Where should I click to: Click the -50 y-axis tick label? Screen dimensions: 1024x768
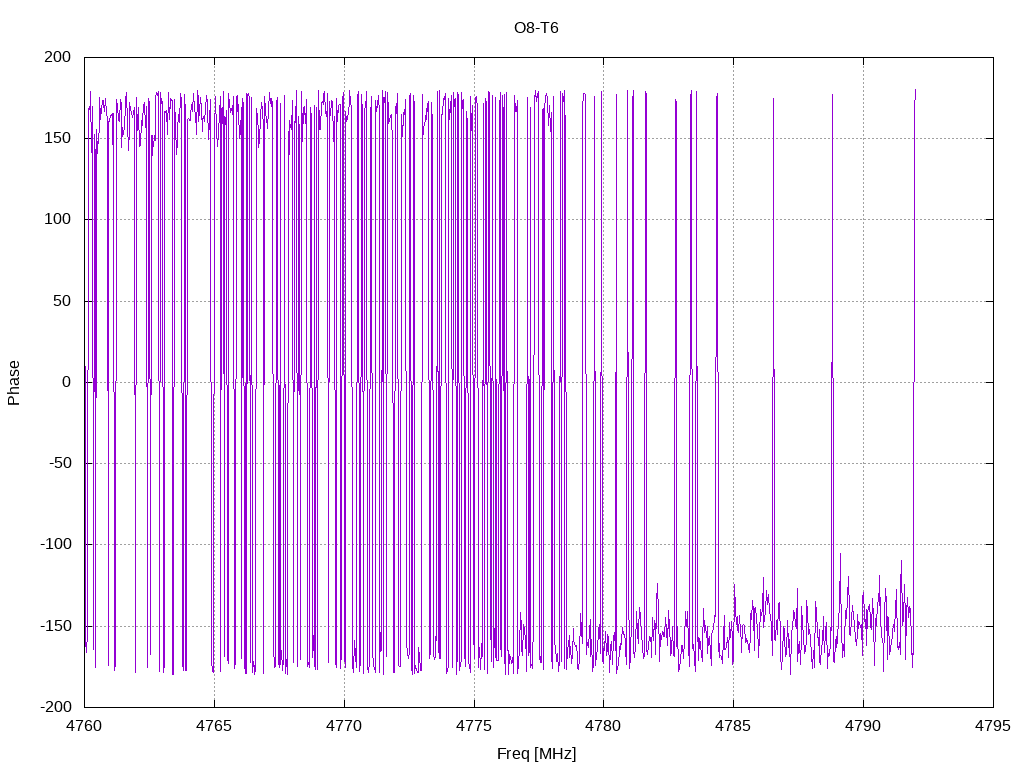(60, 463)
